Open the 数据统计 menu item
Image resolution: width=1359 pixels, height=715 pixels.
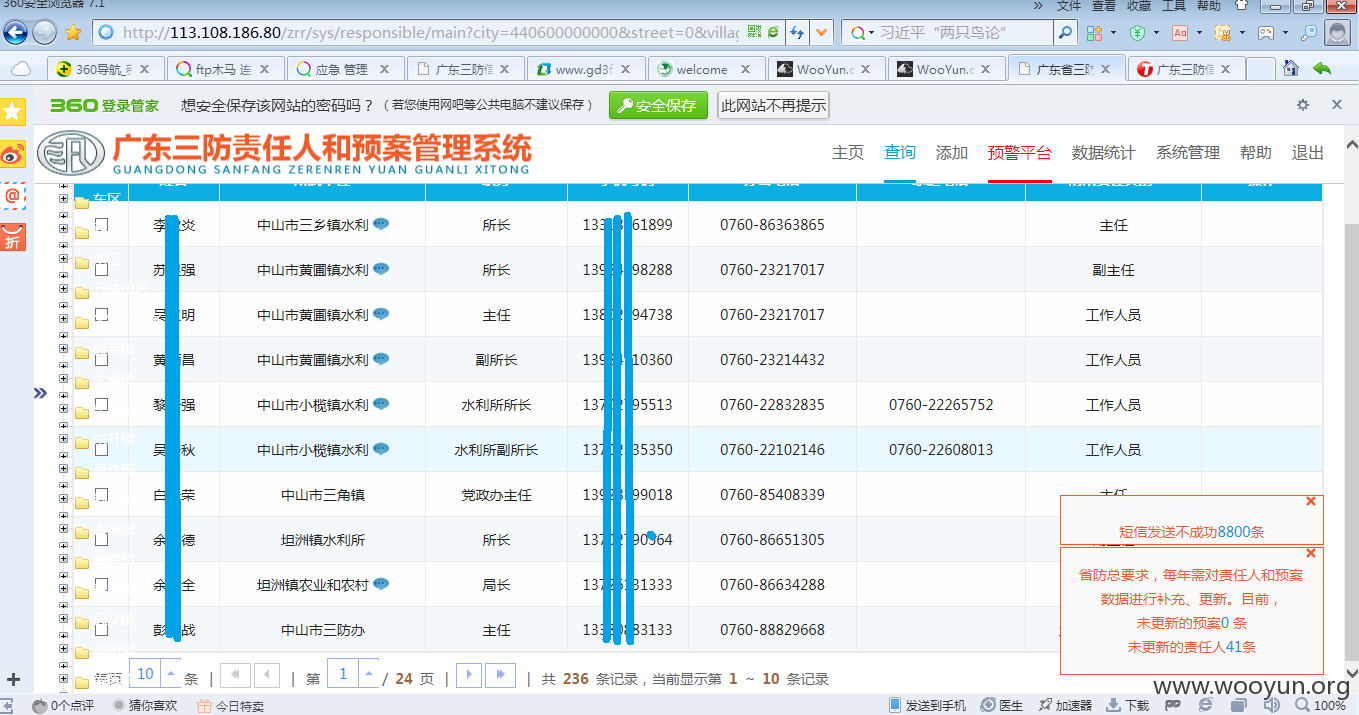[1104, 153]
